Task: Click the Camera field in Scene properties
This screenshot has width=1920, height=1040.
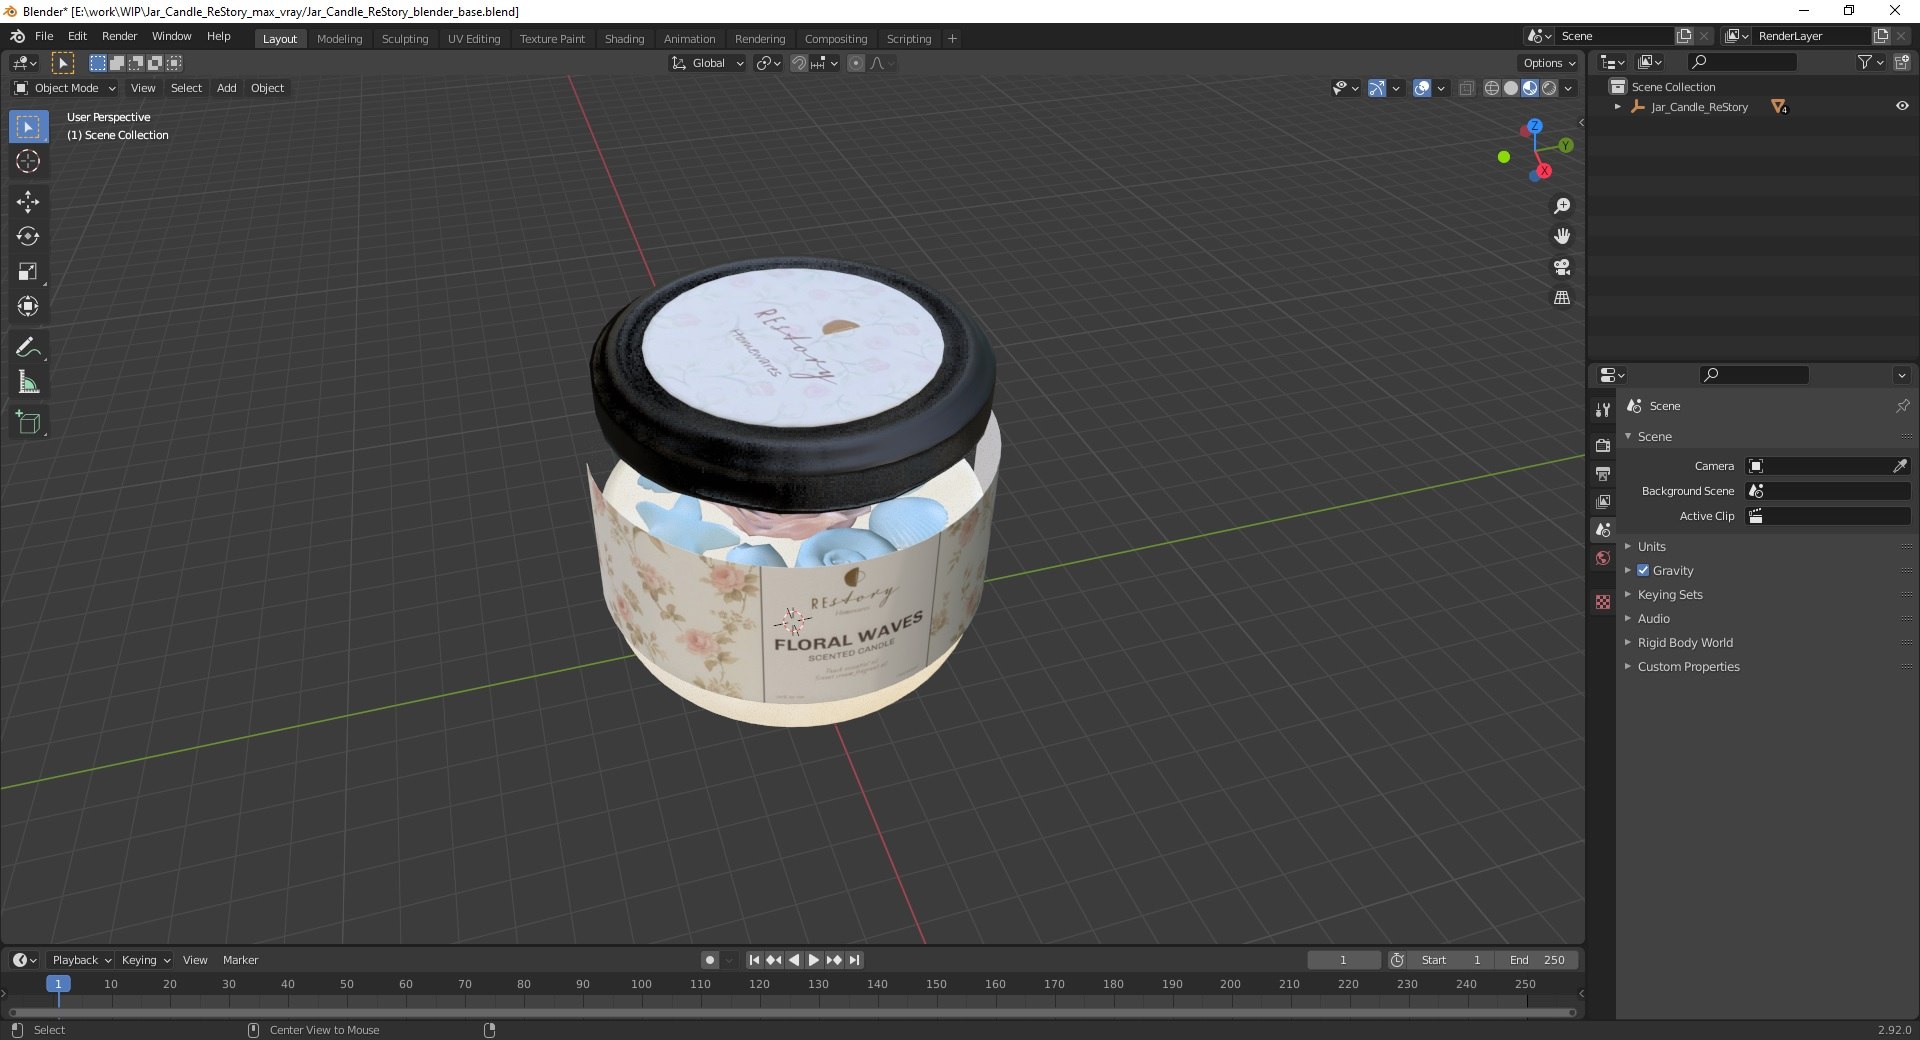Action: tap(1827, 466)
